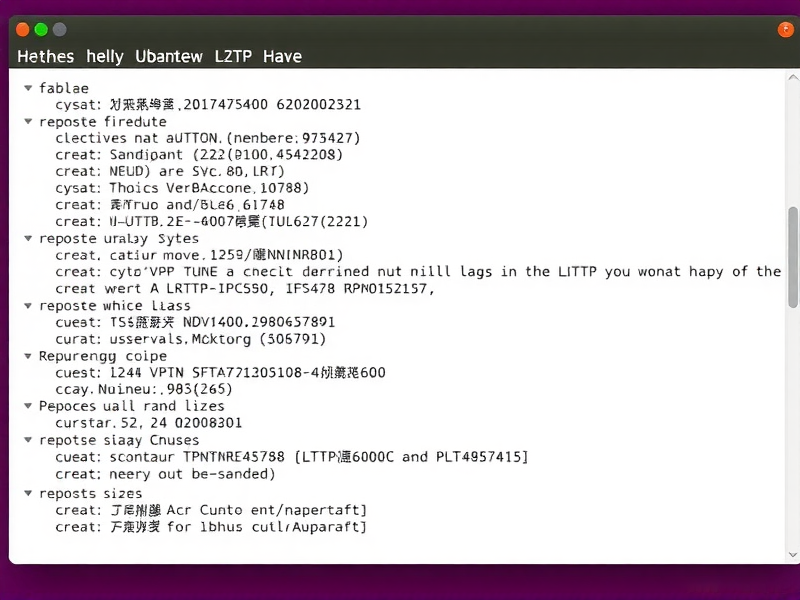Open the helly menu

pos(105,57)
